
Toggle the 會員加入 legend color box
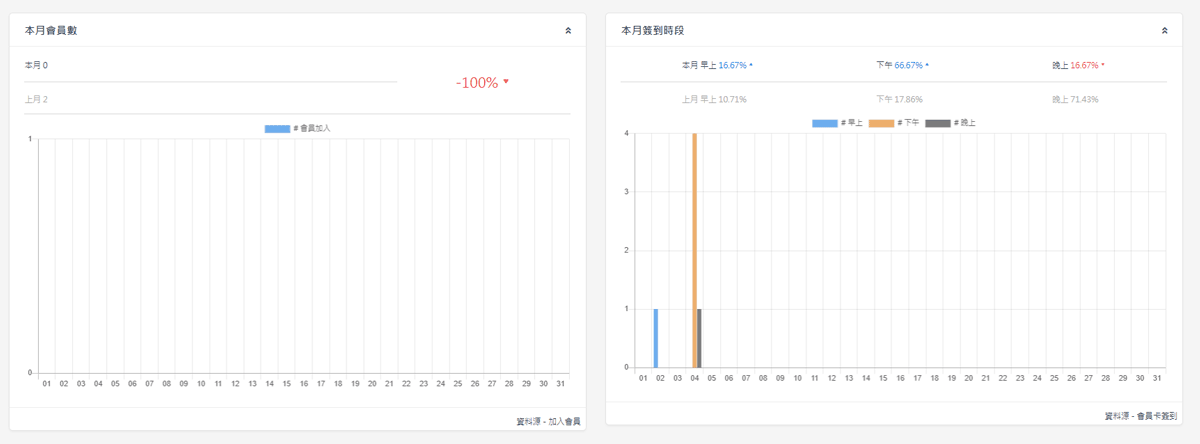(x=277, y=128)
